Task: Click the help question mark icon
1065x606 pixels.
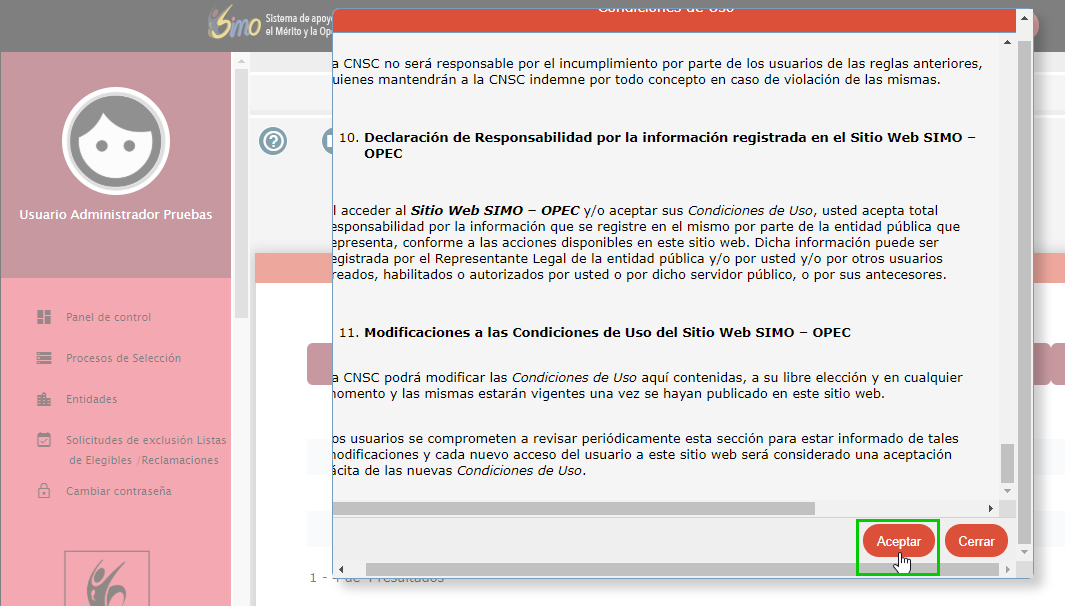Action: click(x=273, y=141)
